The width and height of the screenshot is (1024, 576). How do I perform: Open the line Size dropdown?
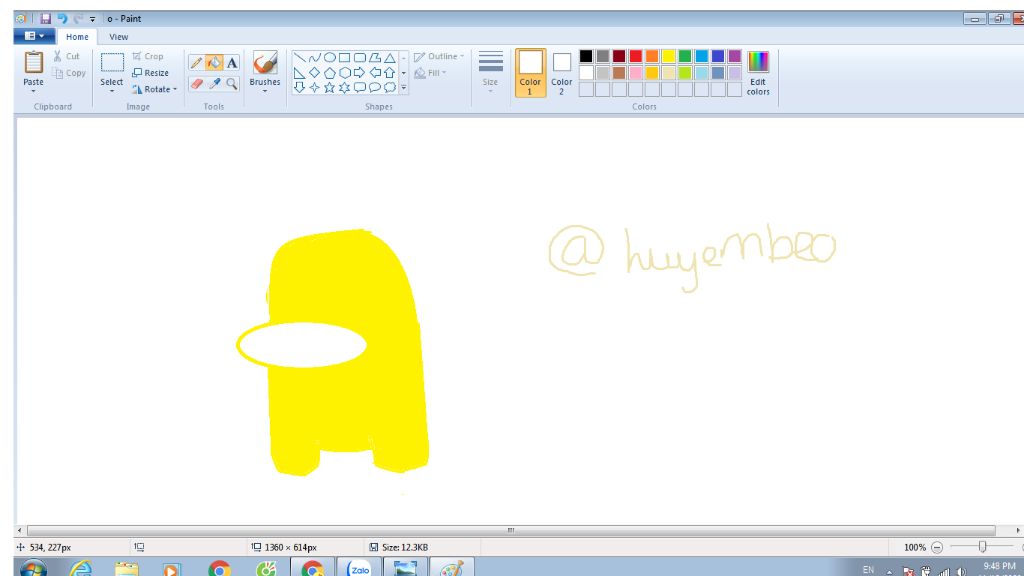click(x=490, y=72)
